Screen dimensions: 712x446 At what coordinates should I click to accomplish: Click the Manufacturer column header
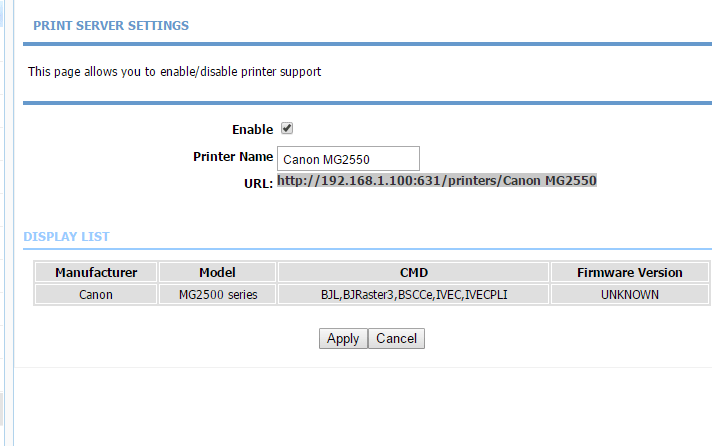(96, 272)
